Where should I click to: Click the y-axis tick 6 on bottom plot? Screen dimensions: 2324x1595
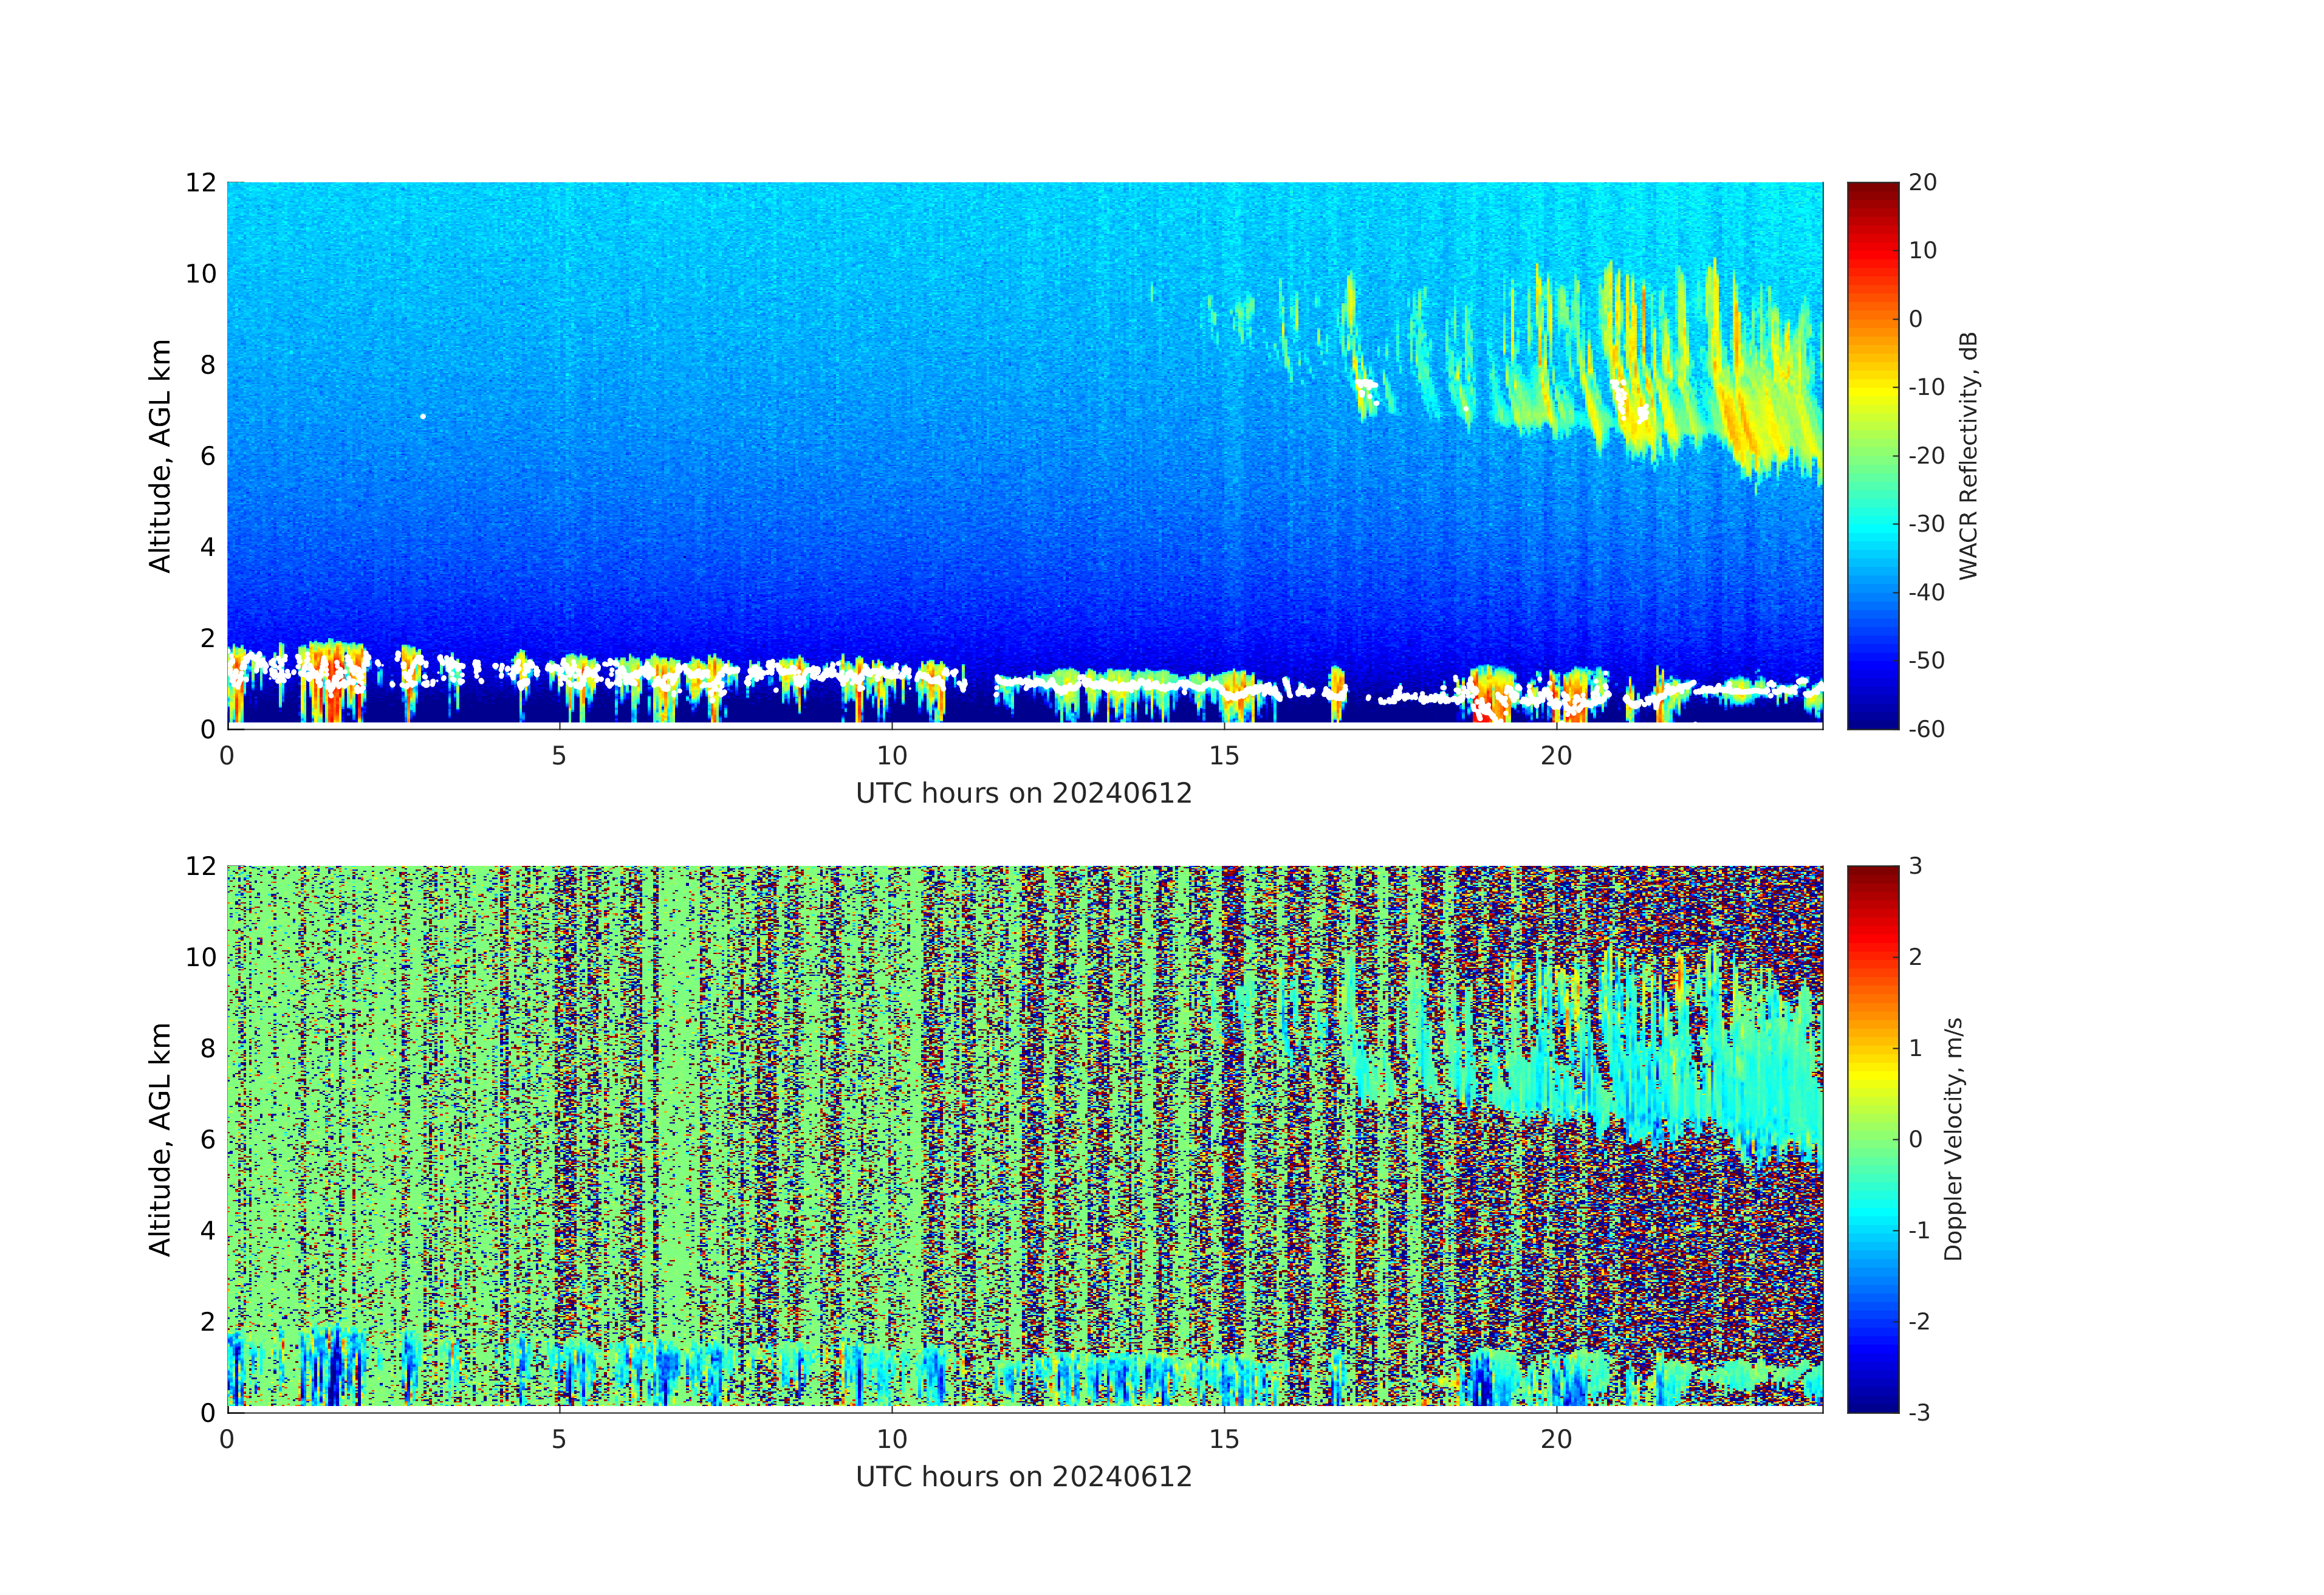pos(207,1139)
